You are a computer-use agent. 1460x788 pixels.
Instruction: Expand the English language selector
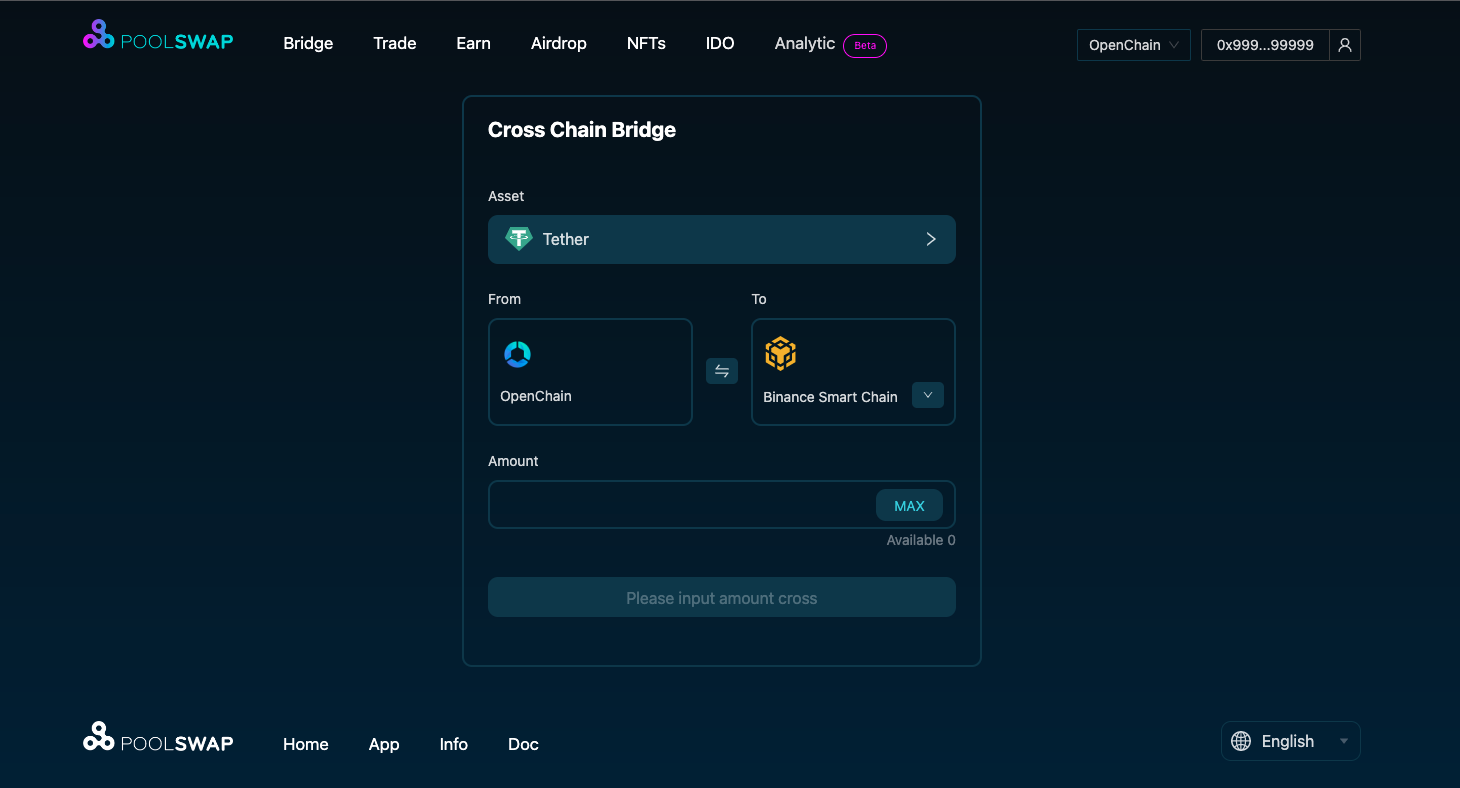coord(1291,741)
